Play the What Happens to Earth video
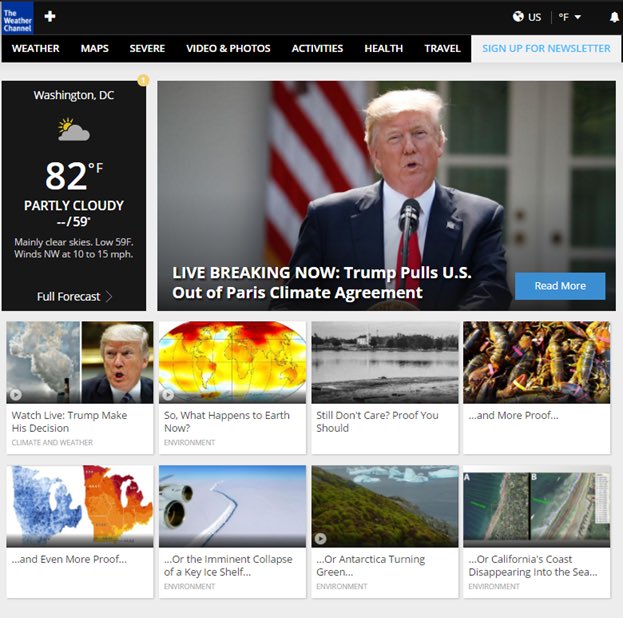Image resolution: width=623 pixels, height=618 pixels. coord(168,395)
